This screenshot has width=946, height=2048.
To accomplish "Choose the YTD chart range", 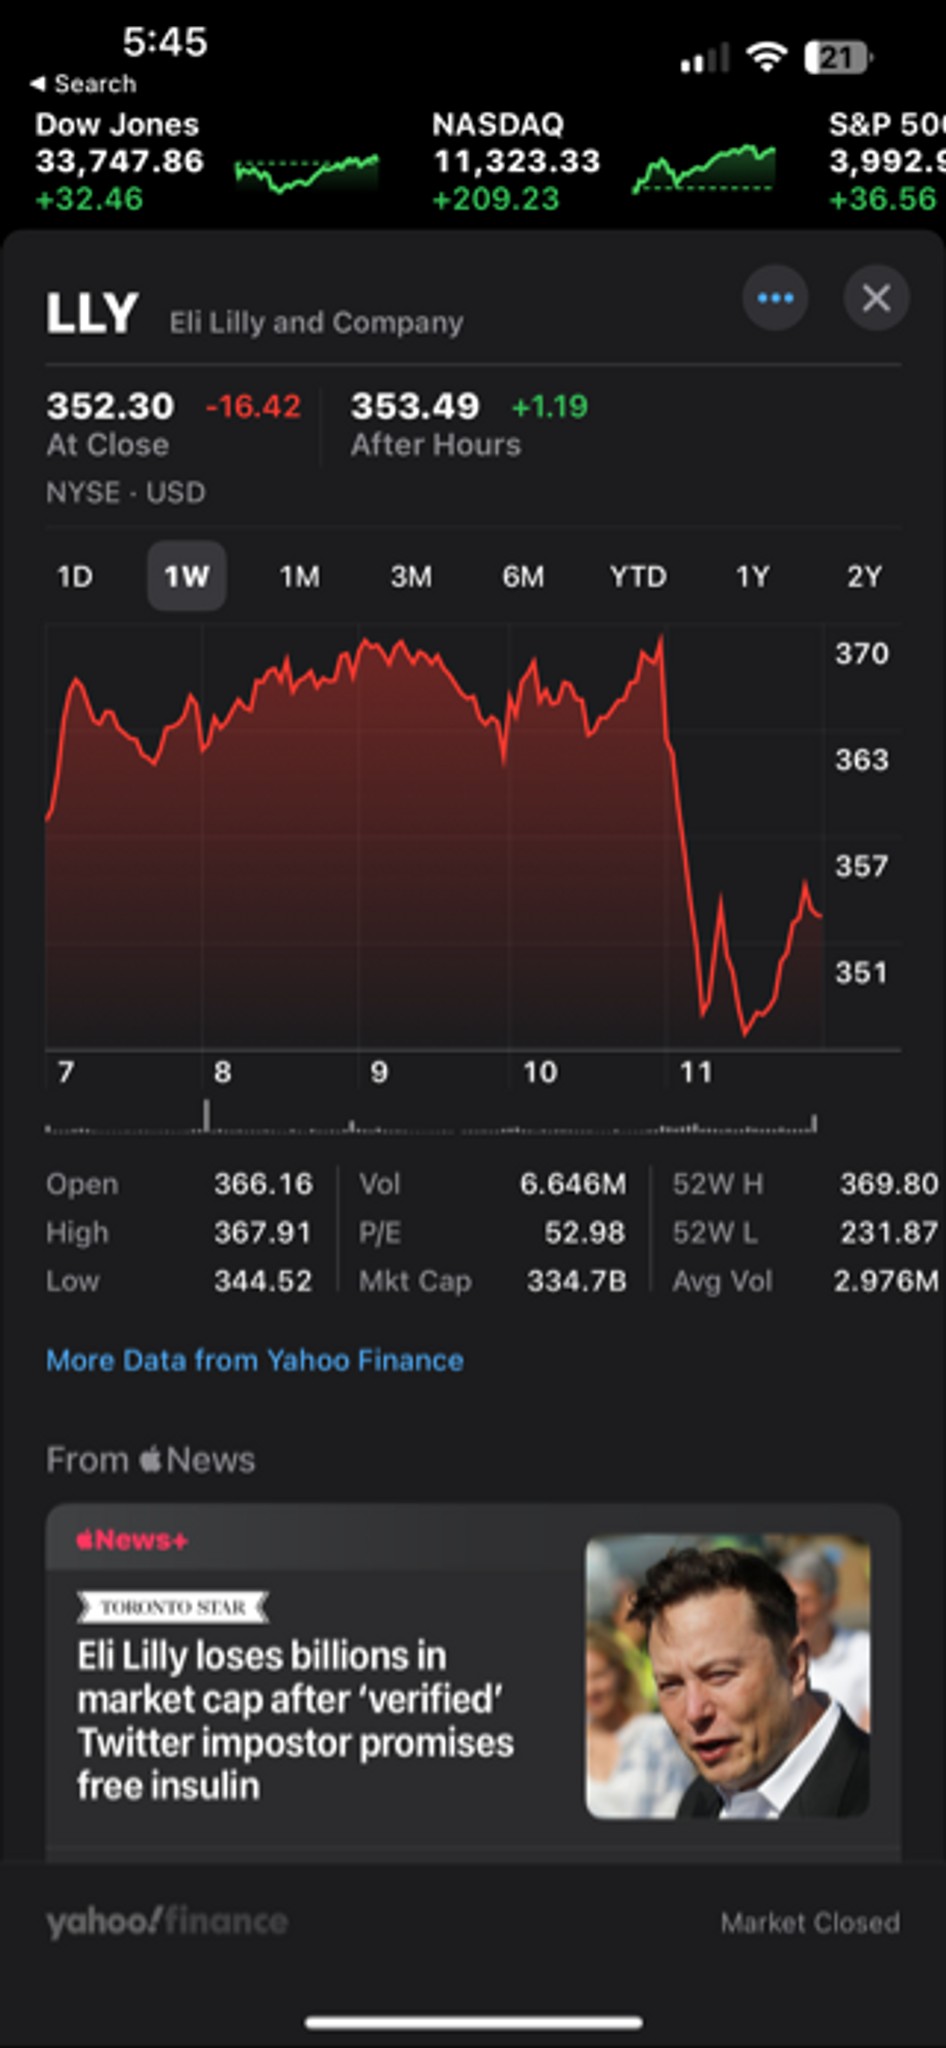I will click(x=638, y=577).
